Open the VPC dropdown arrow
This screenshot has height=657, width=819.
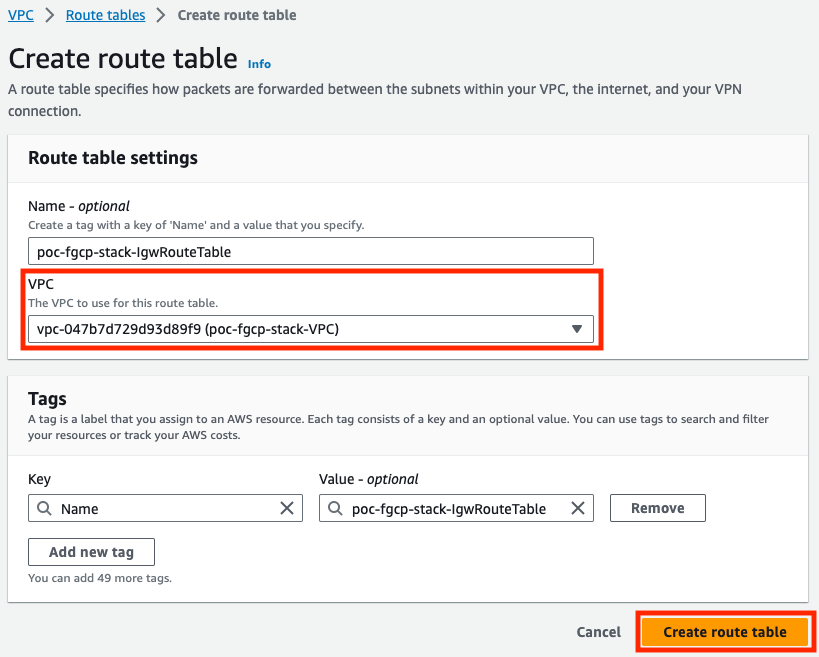(577, 329)
